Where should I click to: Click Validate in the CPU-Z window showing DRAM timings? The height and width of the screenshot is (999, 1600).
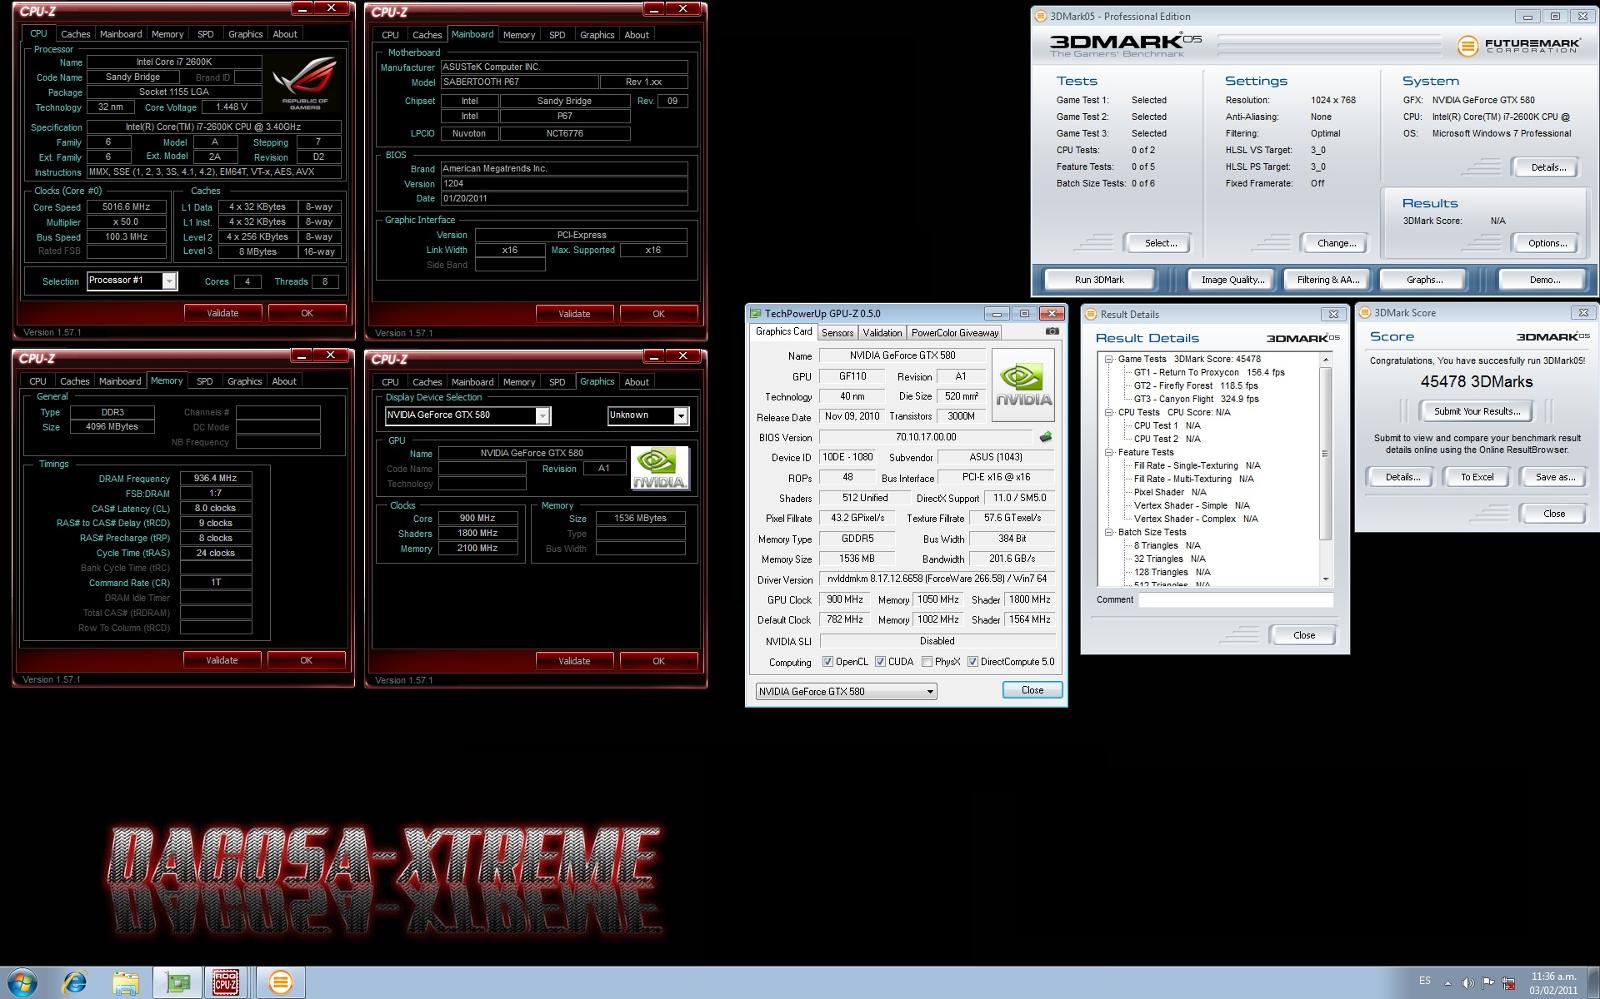pyautogui.click(x=222, y=660)
